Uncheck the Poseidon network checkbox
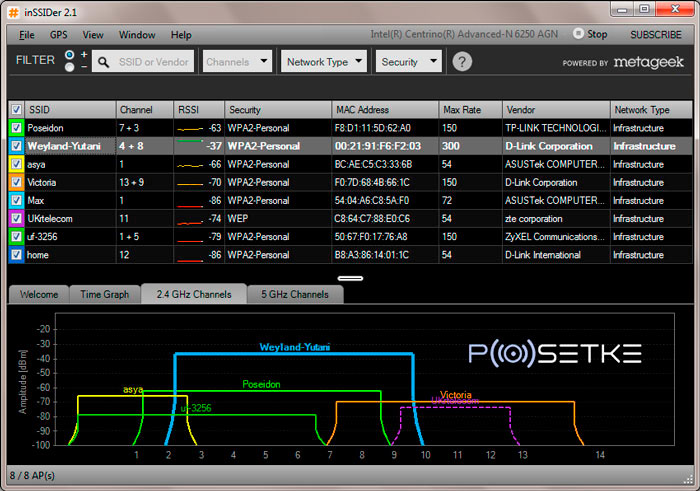Viewport: 700px width, 491px height. click(x=16, y=128)
